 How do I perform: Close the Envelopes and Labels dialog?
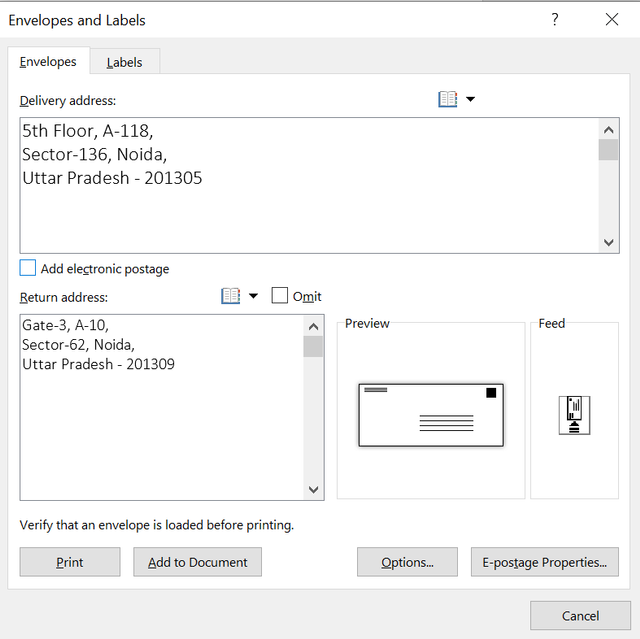tap(611, 20)
